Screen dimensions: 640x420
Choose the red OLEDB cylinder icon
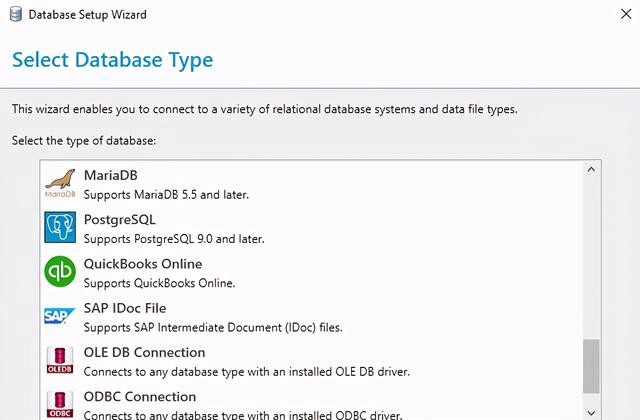[60, 360]
